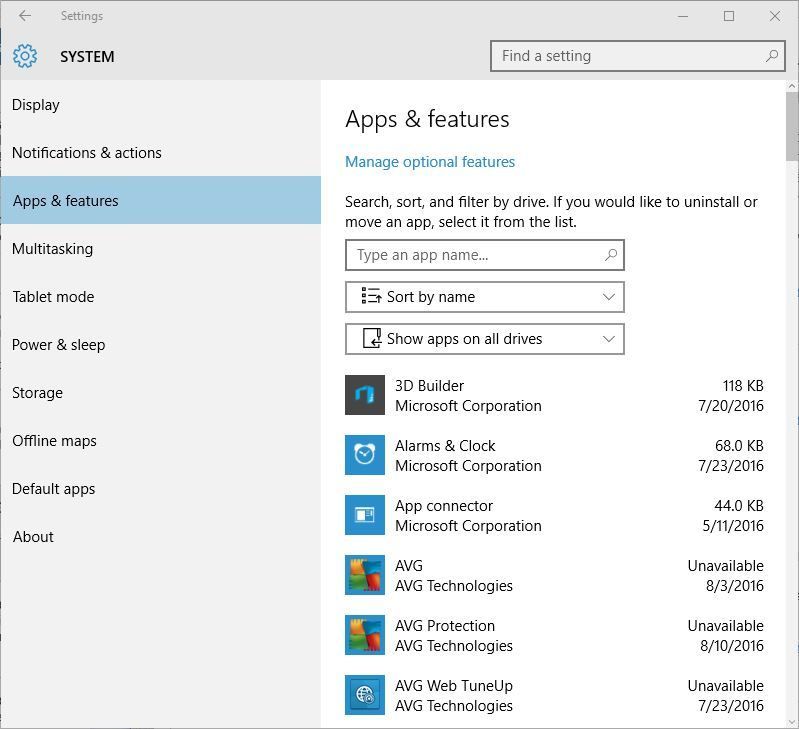Click the magnifier icon in Find a setting
Screen dimensions: 799x729
[x=771, y=56]
